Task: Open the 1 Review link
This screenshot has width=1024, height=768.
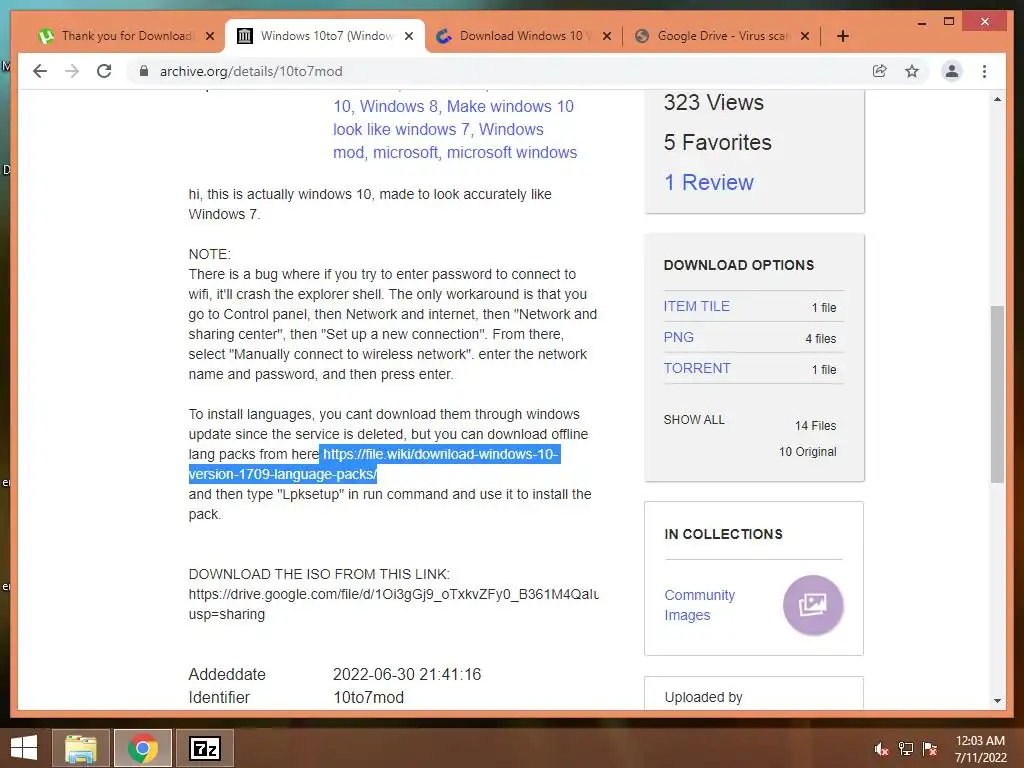Action: (x=709, y=182)
